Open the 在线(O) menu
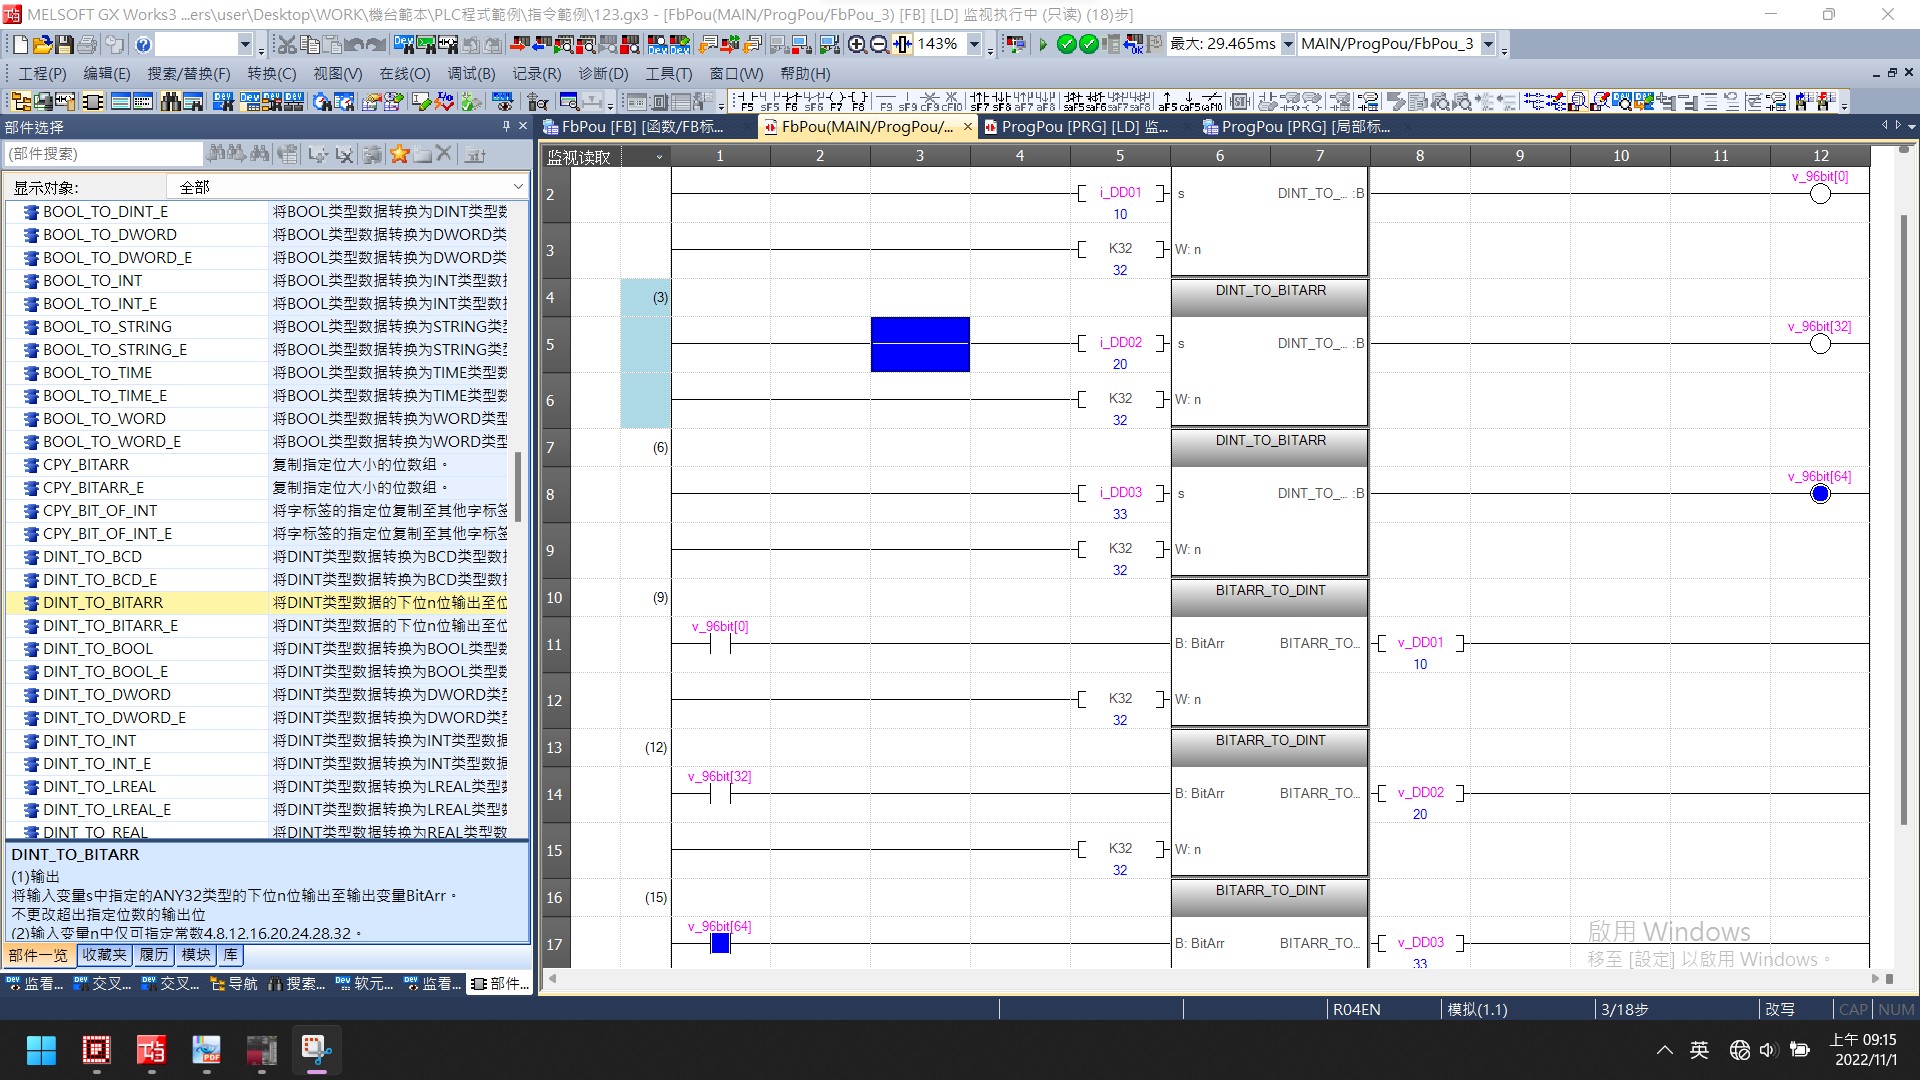This screenshot has width=1920, height=1080. pos(404,74)
